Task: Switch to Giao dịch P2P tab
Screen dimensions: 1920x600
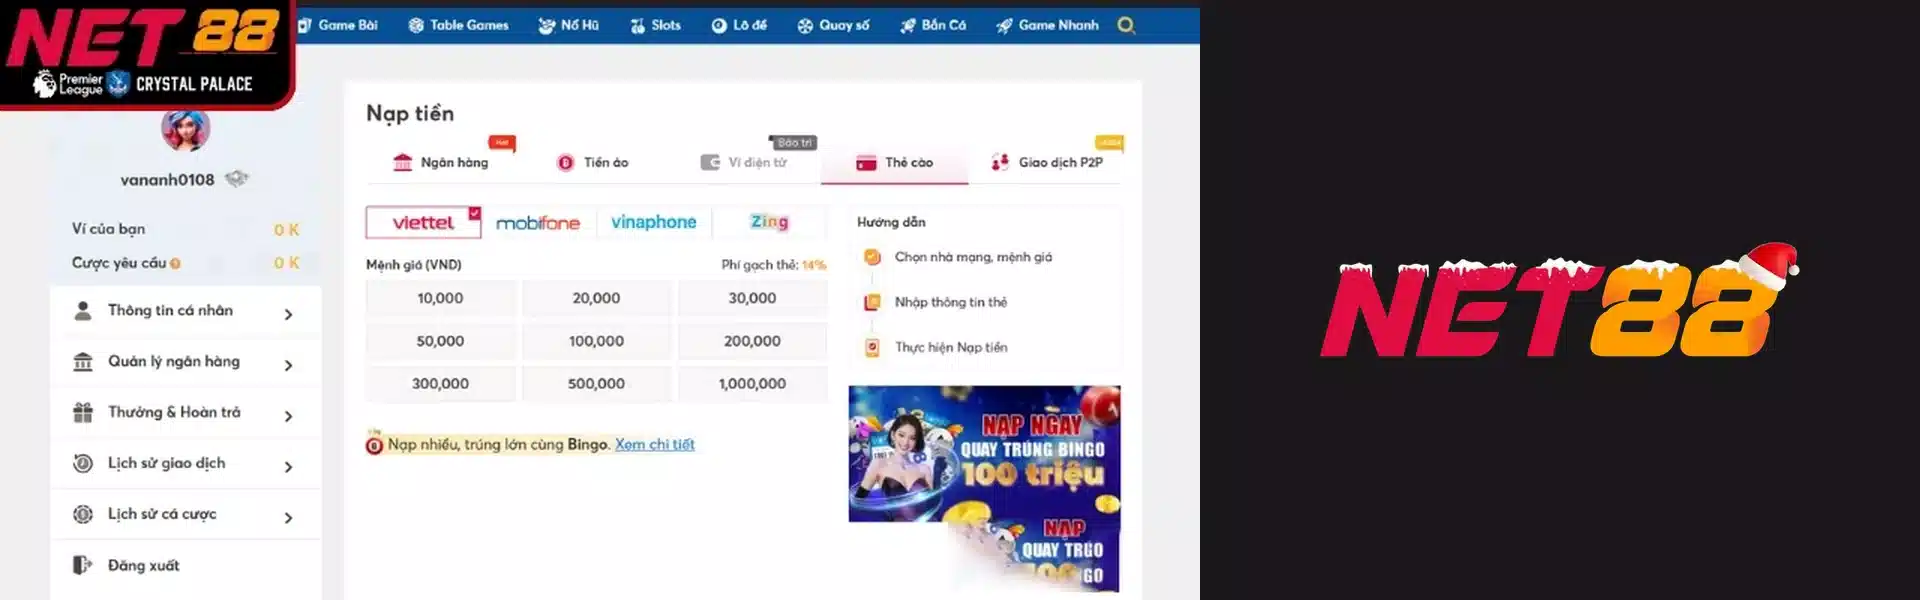Action: (x=1047, y=162)
